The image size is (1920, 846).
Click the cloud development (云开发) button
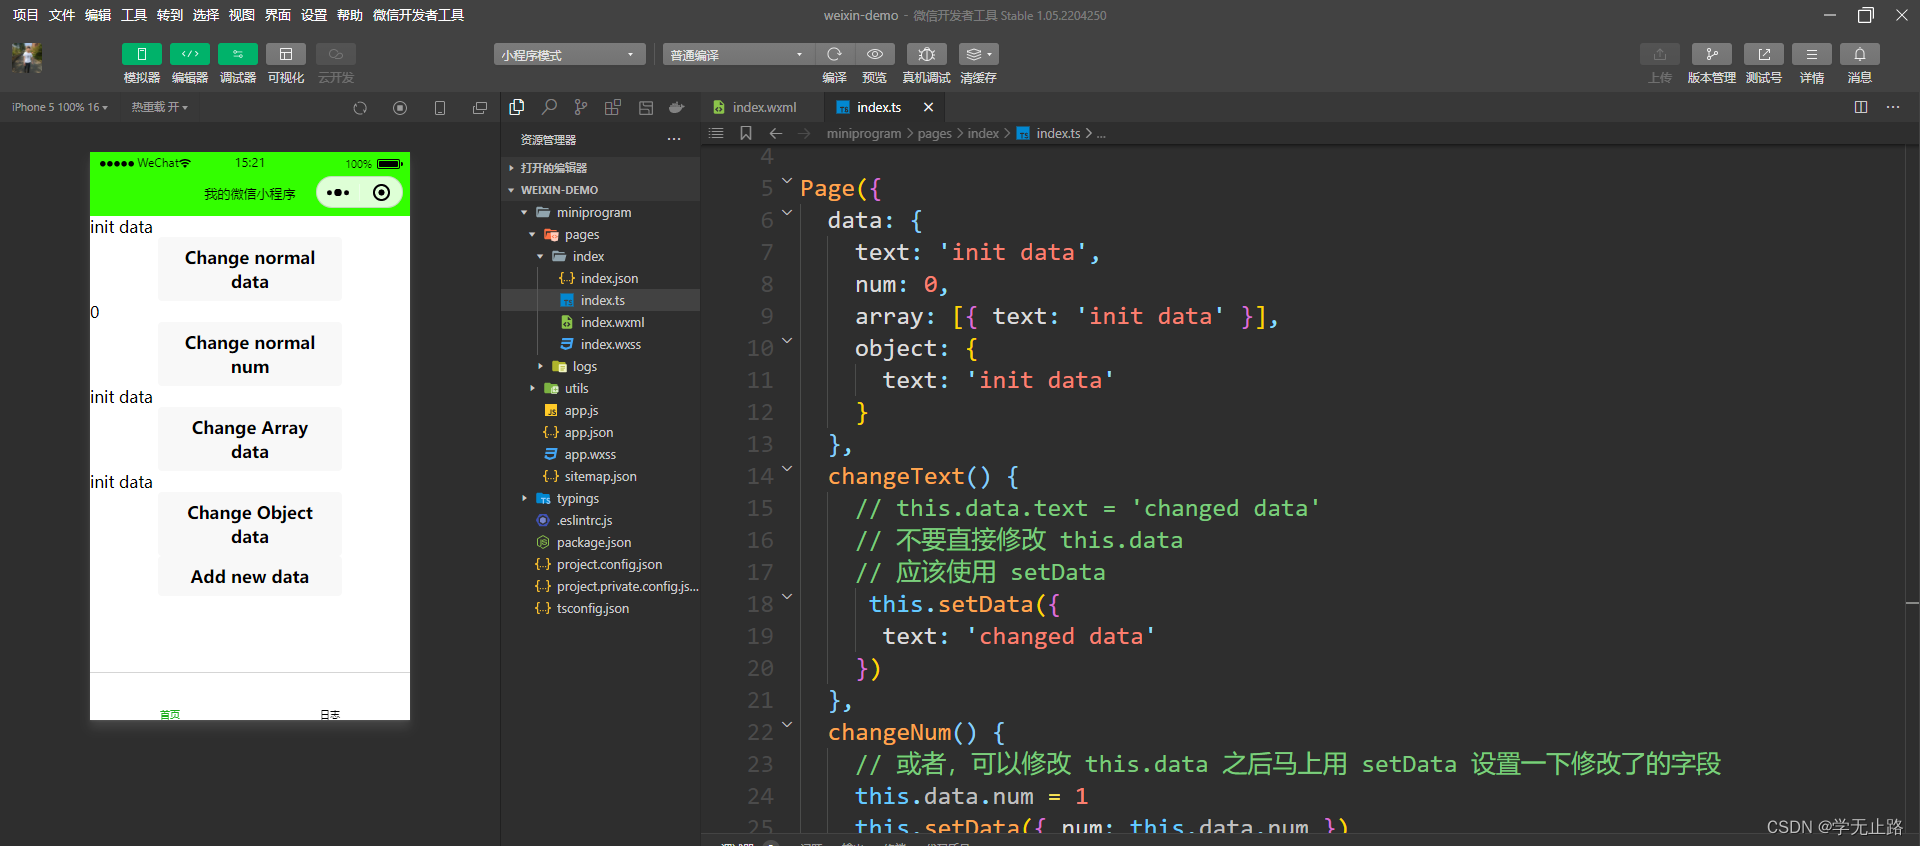click(336, 54)
